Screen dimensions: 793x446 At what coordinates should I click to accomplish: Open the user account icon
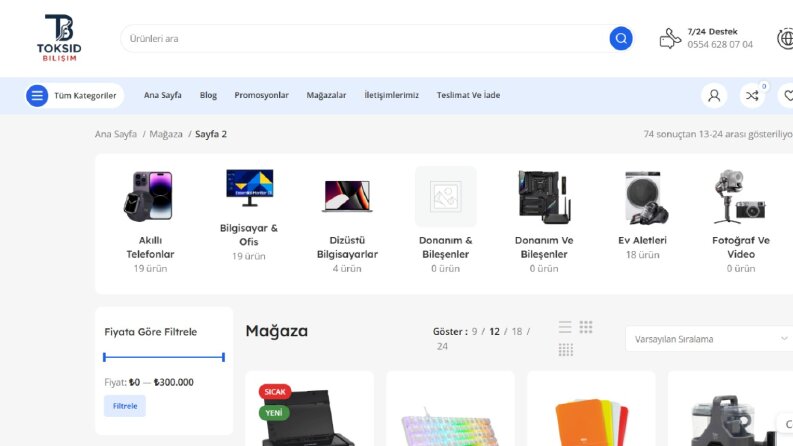tap(714, 95)
